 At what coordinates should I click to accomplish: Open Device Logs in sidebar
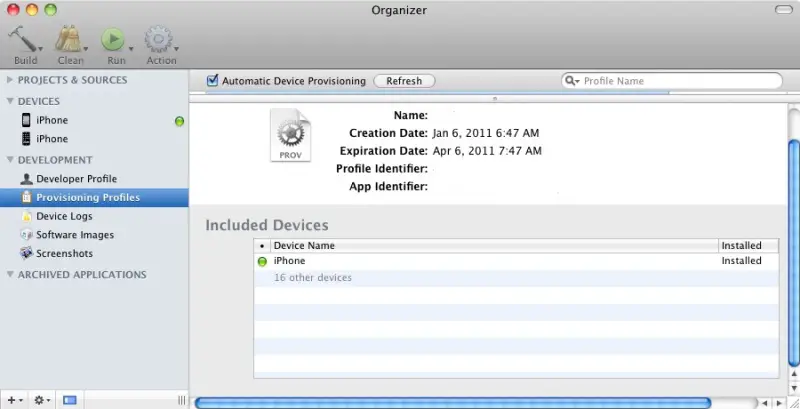click(64, 216)
